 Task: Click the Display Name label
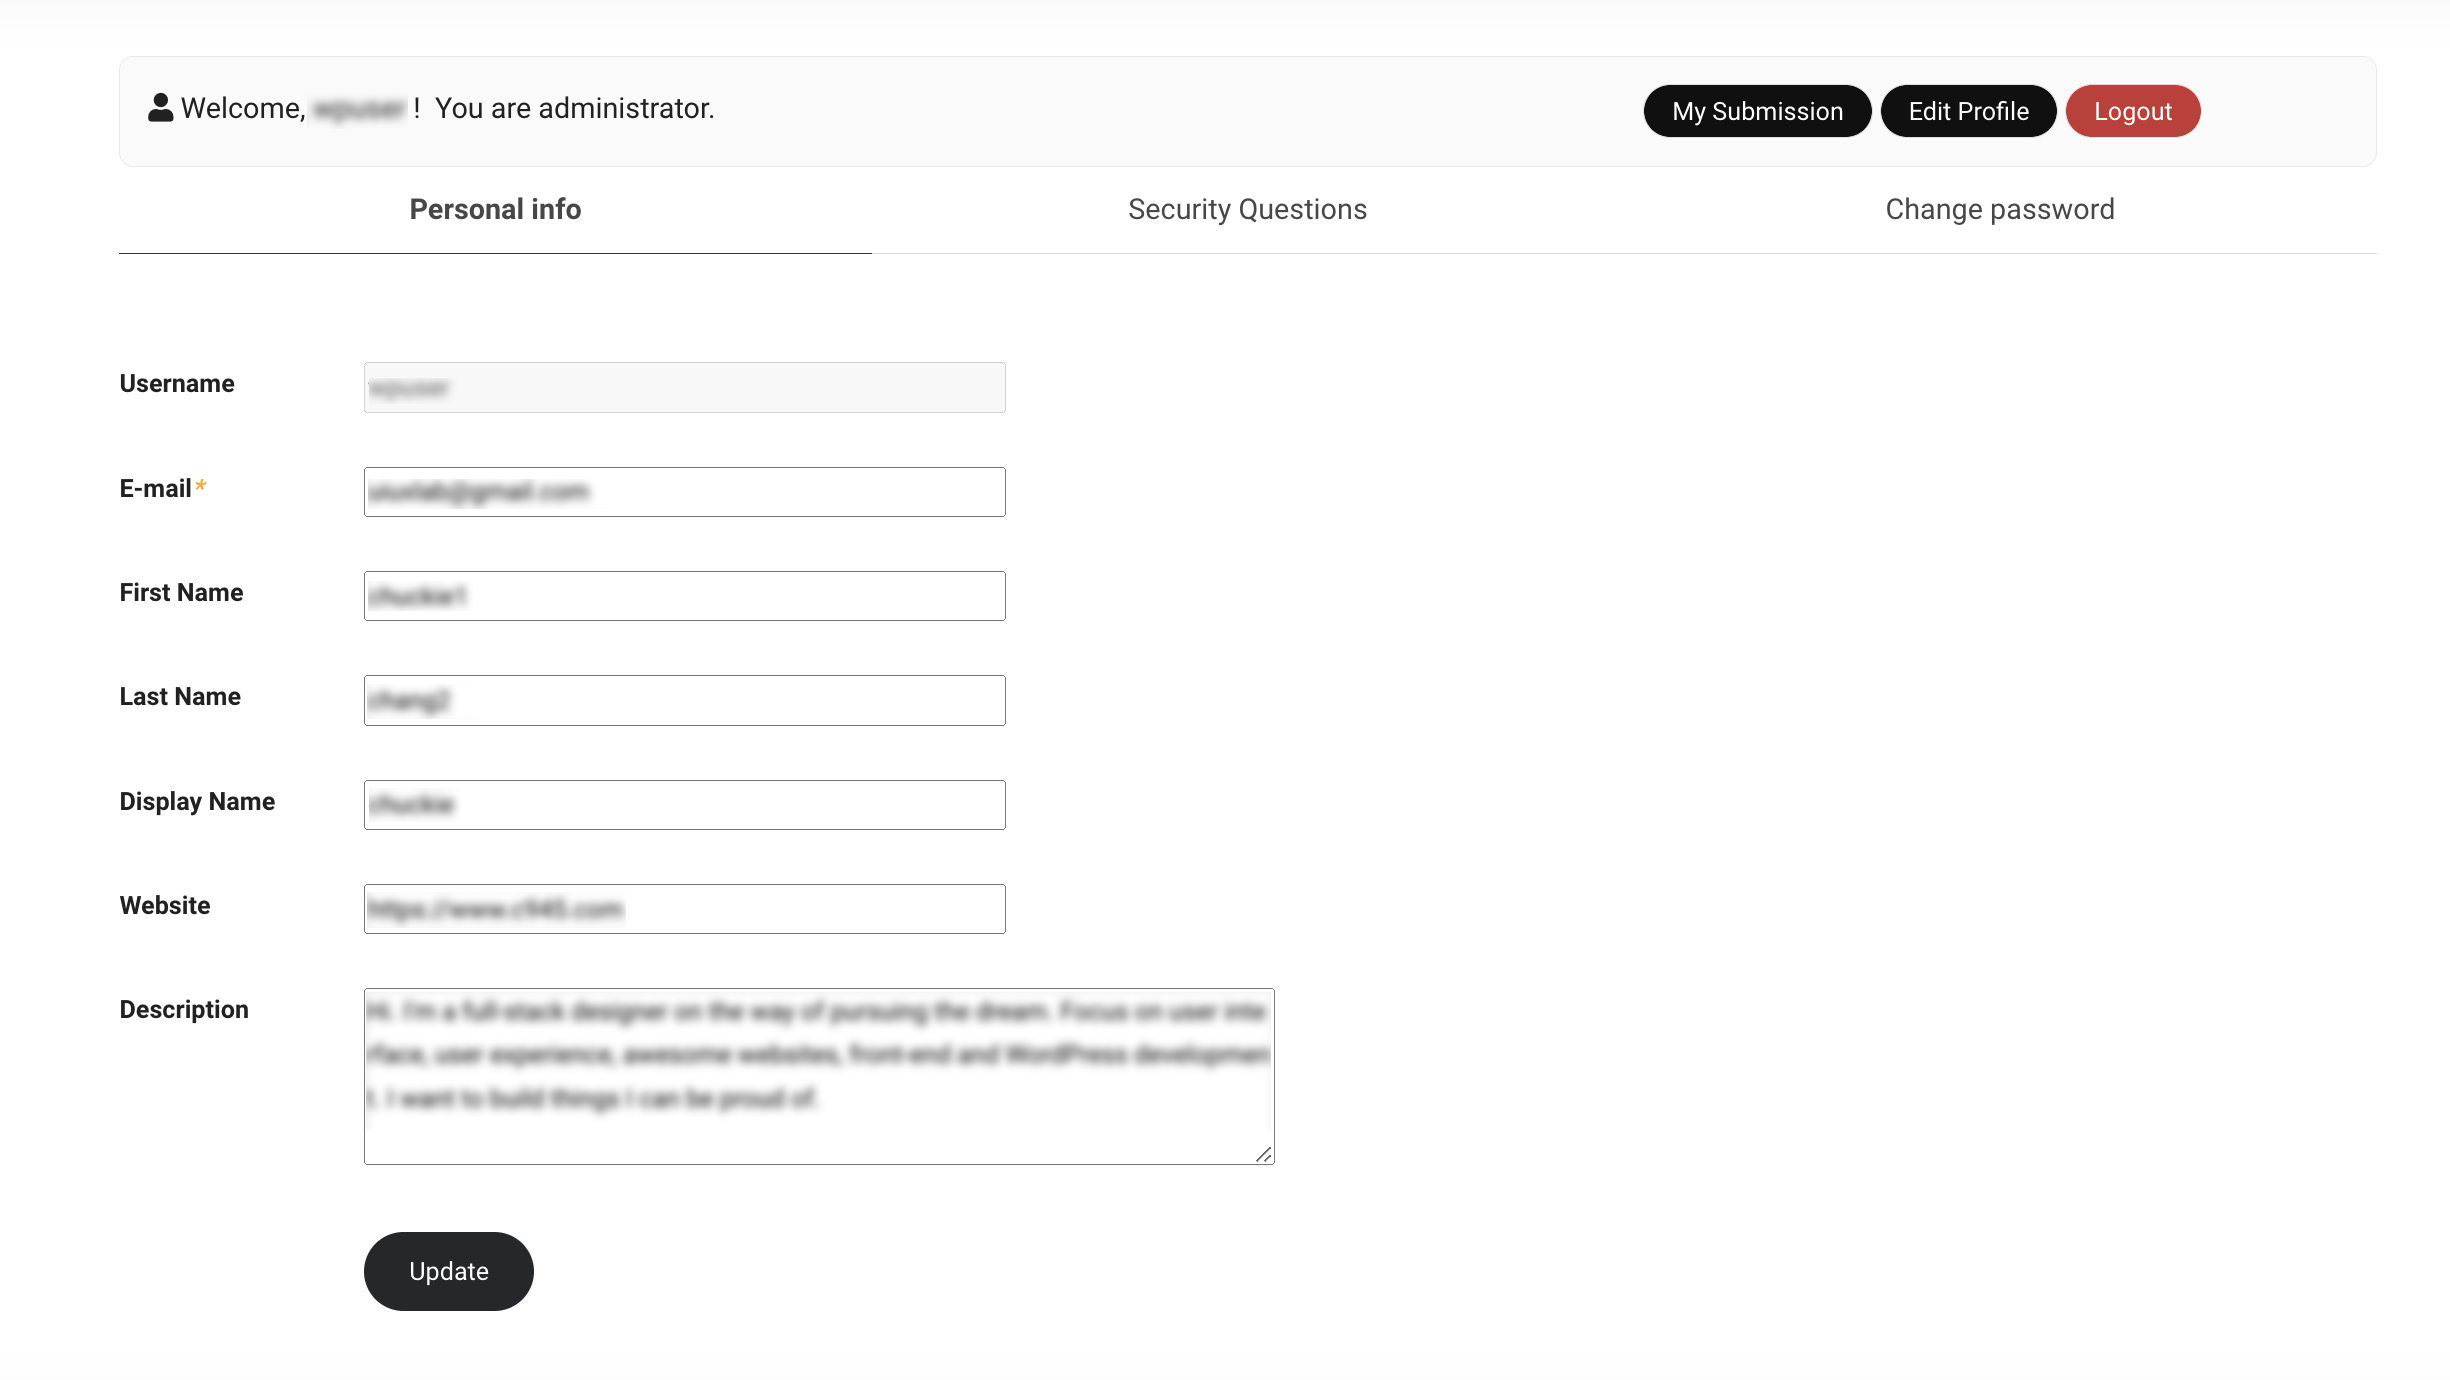[x=197, y=802]
